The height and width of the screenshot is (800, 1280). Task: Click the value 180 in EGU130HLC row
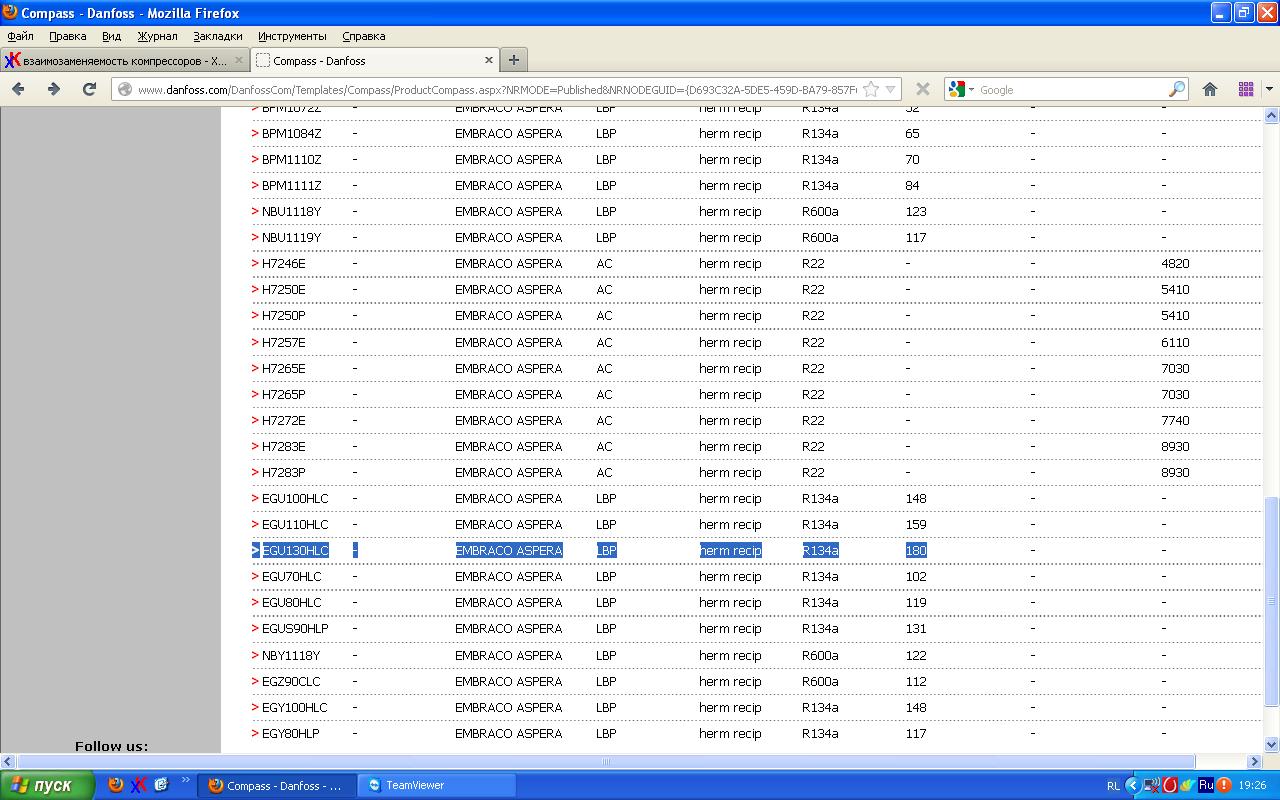click(x=916, y=550)
